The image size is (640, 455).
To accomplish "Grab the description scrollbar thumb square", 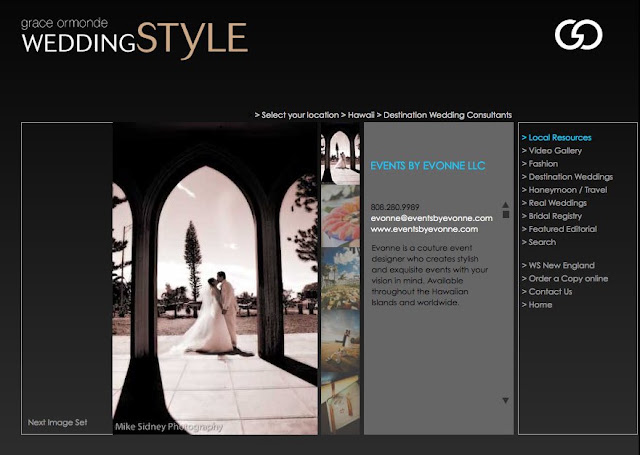I will click(506, 214).
